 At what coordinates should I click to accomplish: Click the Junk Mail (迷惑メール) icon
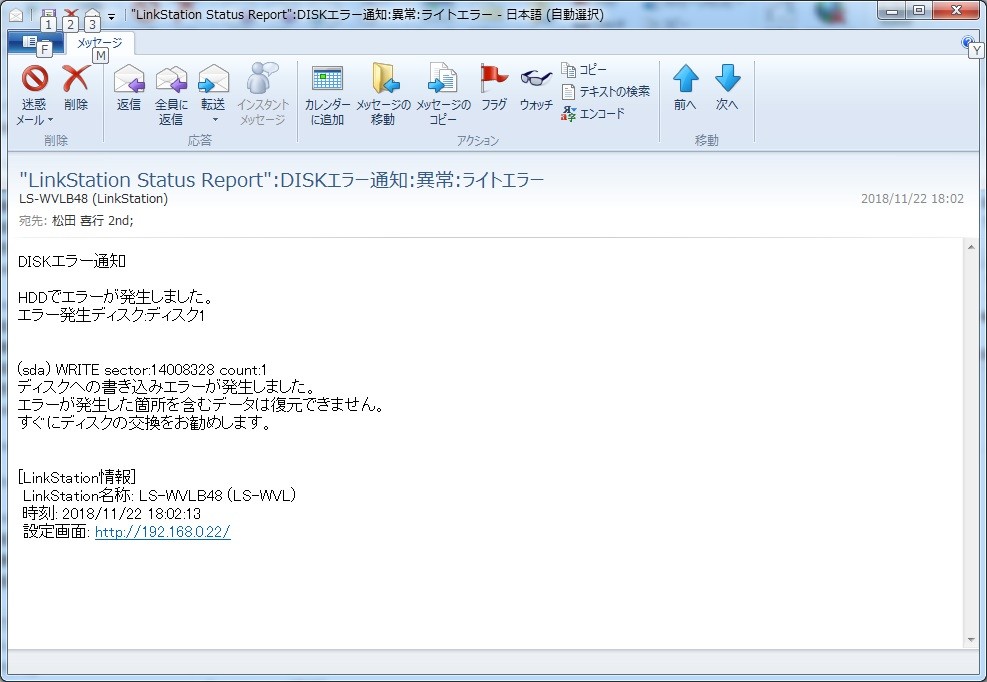click(35, 79)
